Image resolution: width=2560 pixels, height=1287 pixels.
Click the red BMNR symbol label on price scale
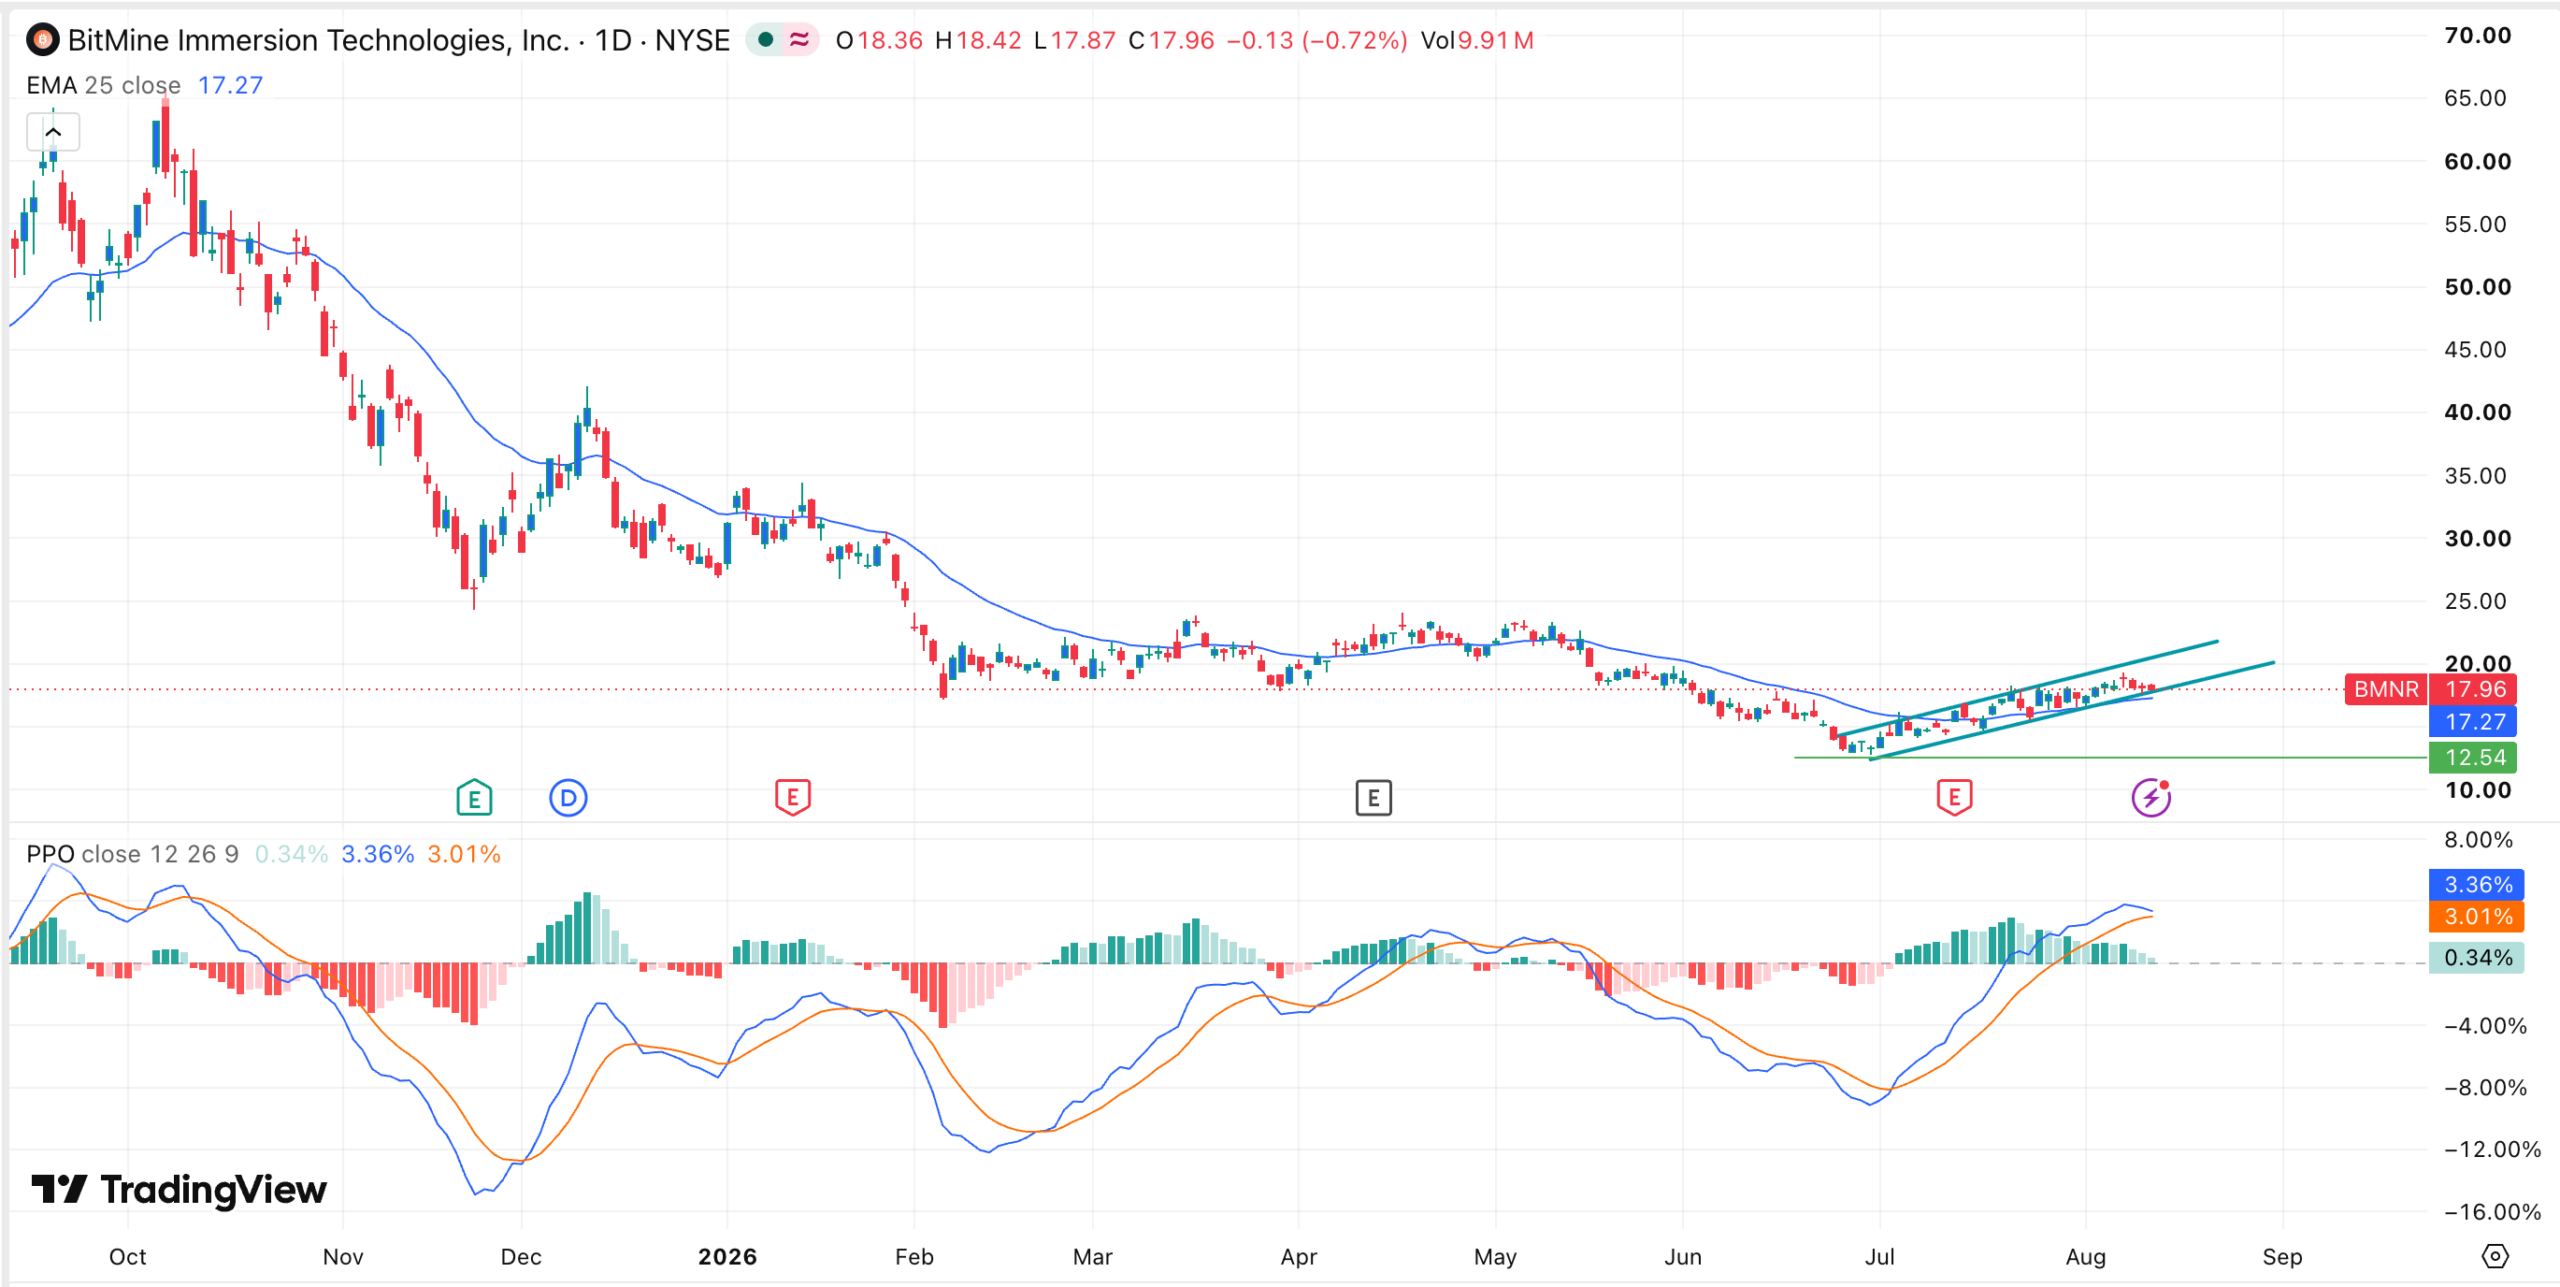pos(2386,689)
